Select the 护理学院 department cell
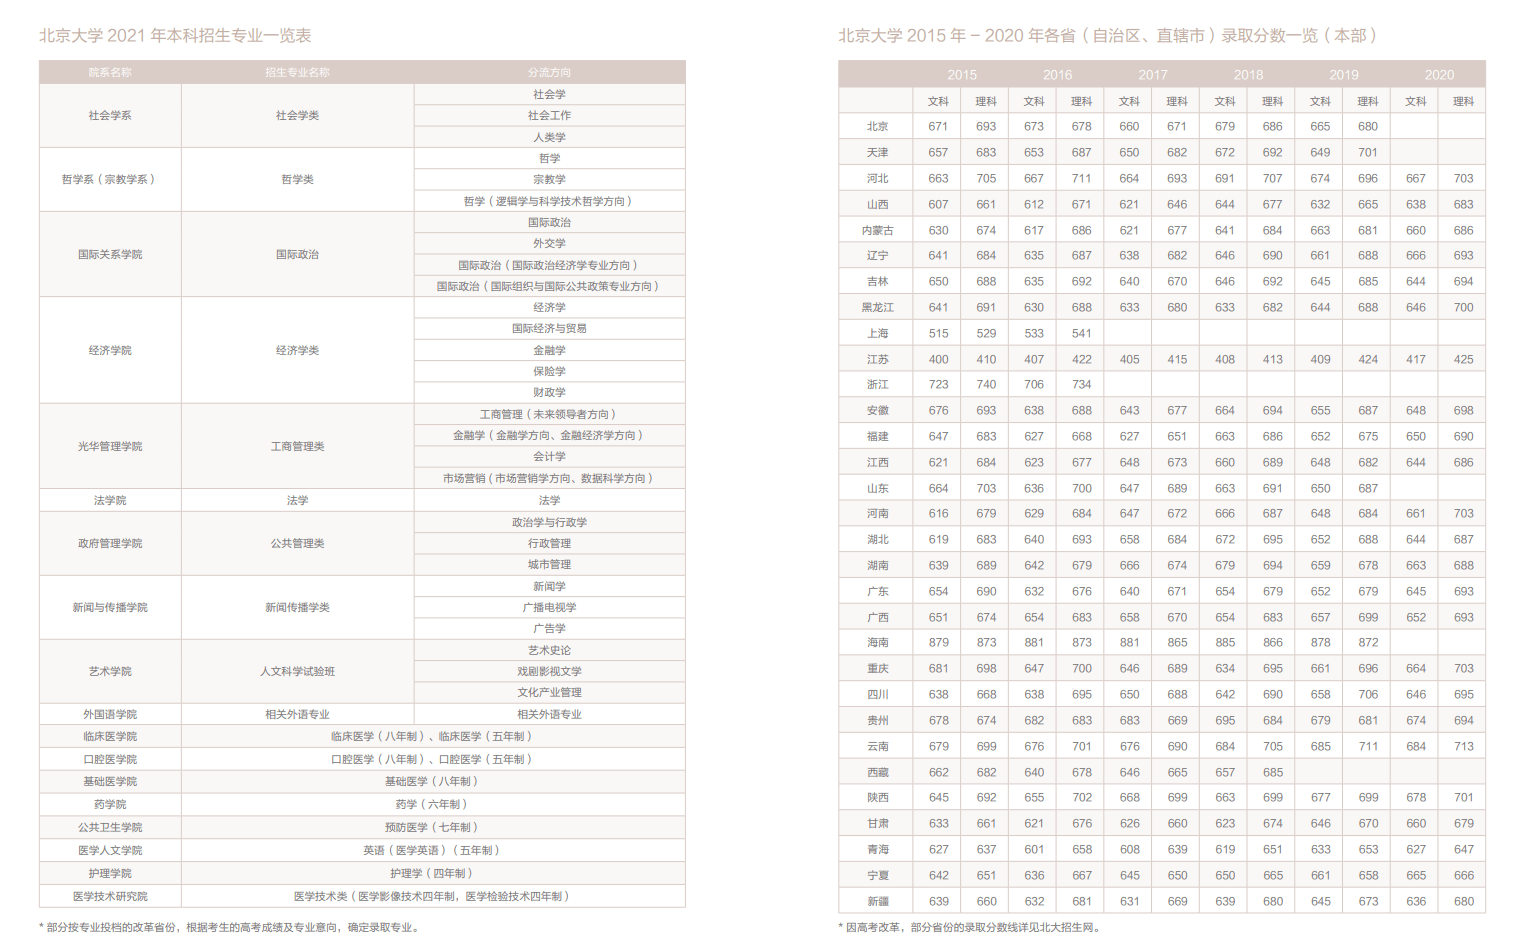Image resolution: width=1538 pixels, height=942 pixels. click(110, 873)
